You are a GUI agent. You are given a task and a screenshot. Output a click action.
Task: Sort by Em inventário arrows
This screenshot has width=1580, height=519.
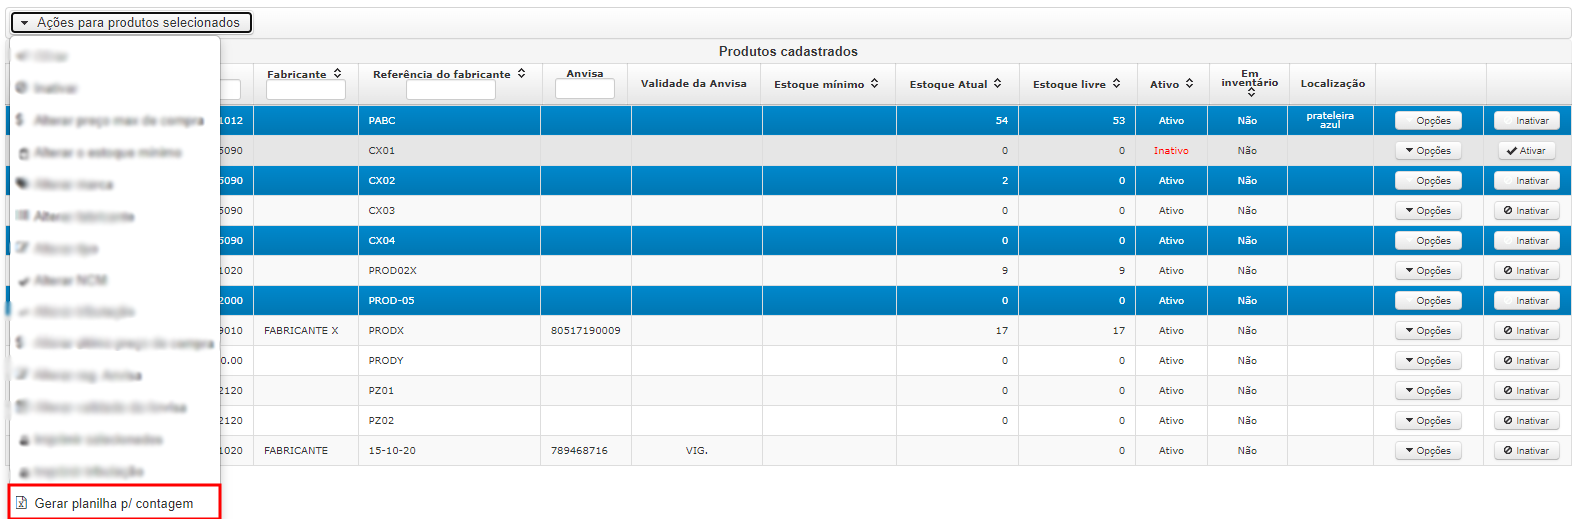point(1251,92)
